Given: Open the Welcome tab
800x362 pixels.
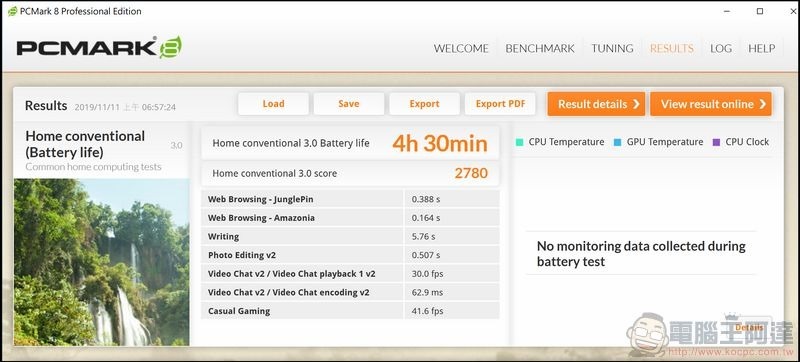Looking at the screenshot, I should pyautogui.click(x=461, y=48).
